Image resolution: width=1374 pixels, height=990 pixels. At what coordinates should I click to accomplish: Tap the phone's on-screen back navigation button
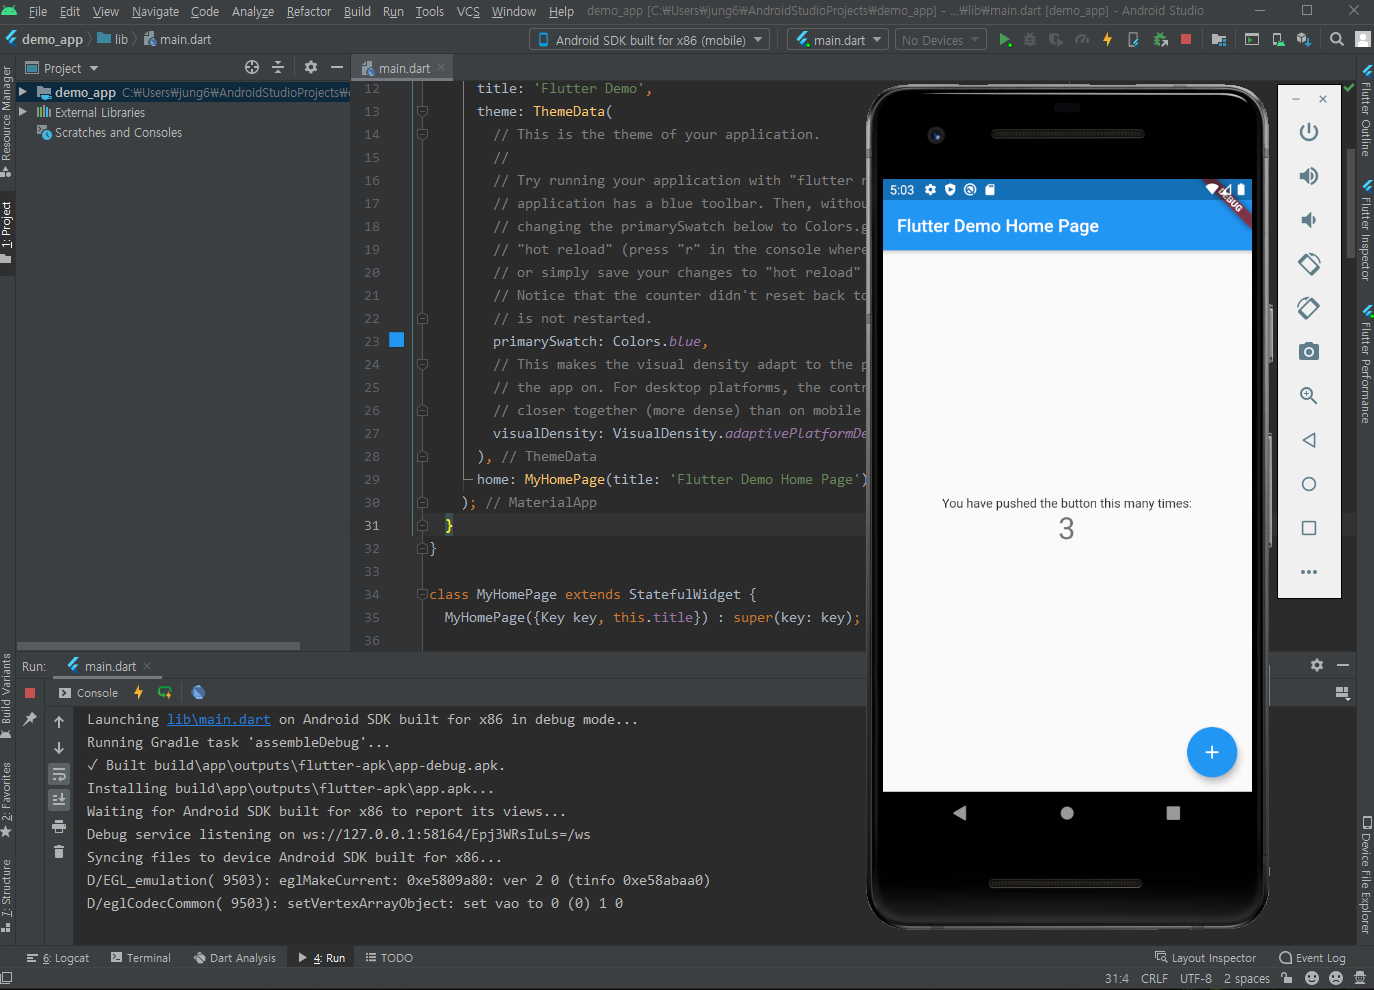(x=960, y=813)
